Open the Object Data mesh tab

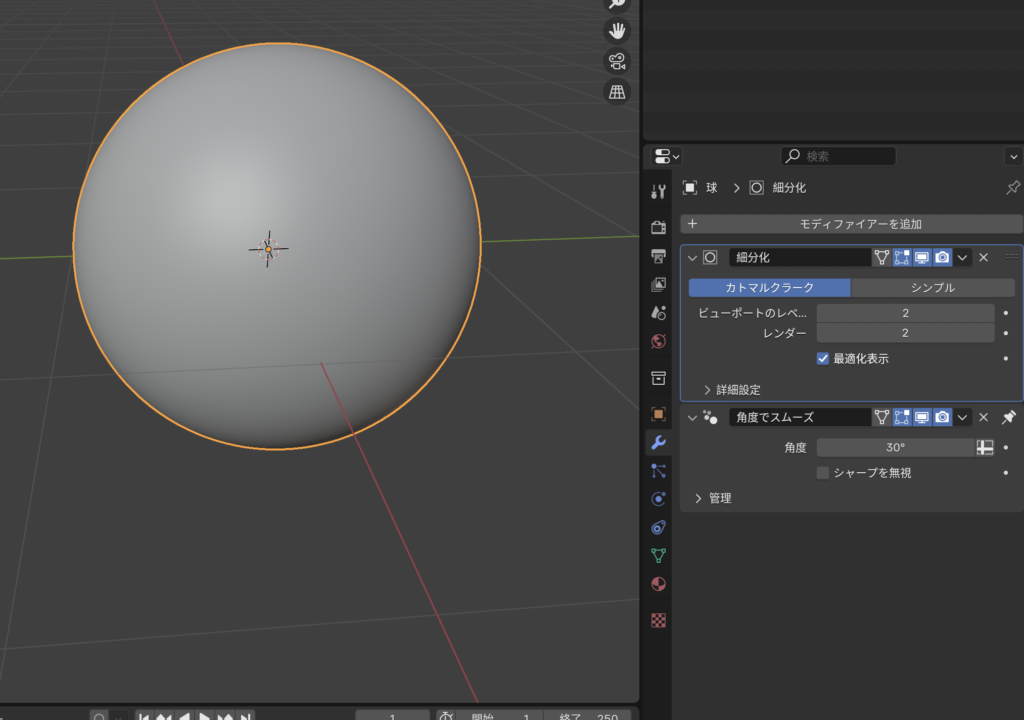pos(658,555)
